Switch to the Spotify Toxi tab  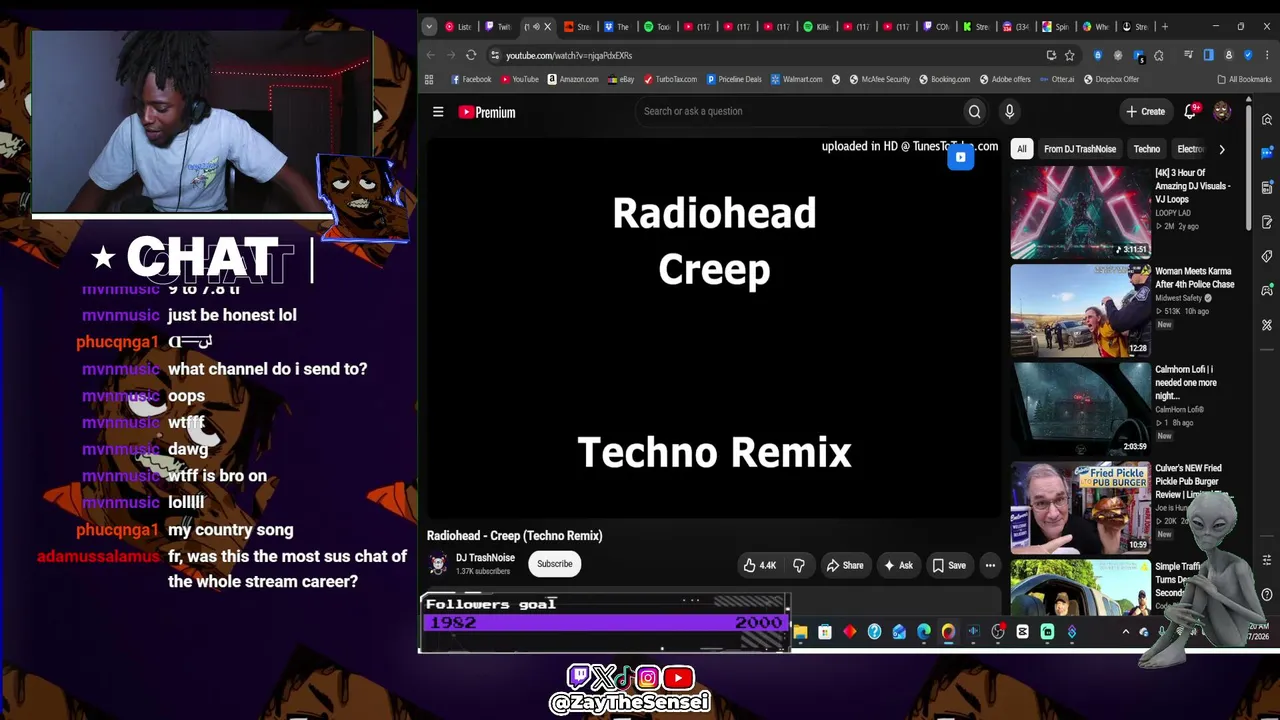click(x=656, y=26)
